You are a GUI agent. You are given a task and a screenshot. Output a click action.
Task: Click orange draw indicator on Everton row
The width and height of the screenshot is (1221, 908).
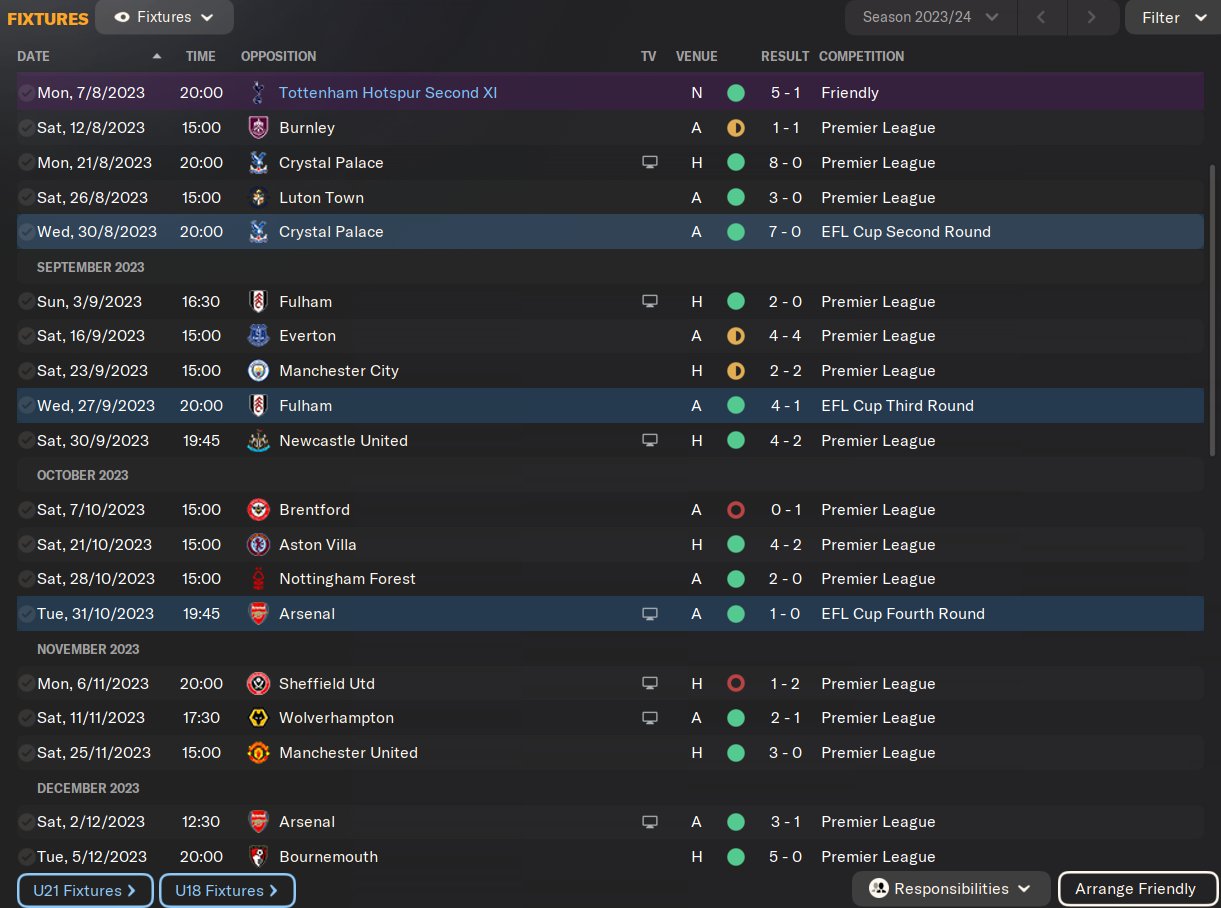coord(736,336)
